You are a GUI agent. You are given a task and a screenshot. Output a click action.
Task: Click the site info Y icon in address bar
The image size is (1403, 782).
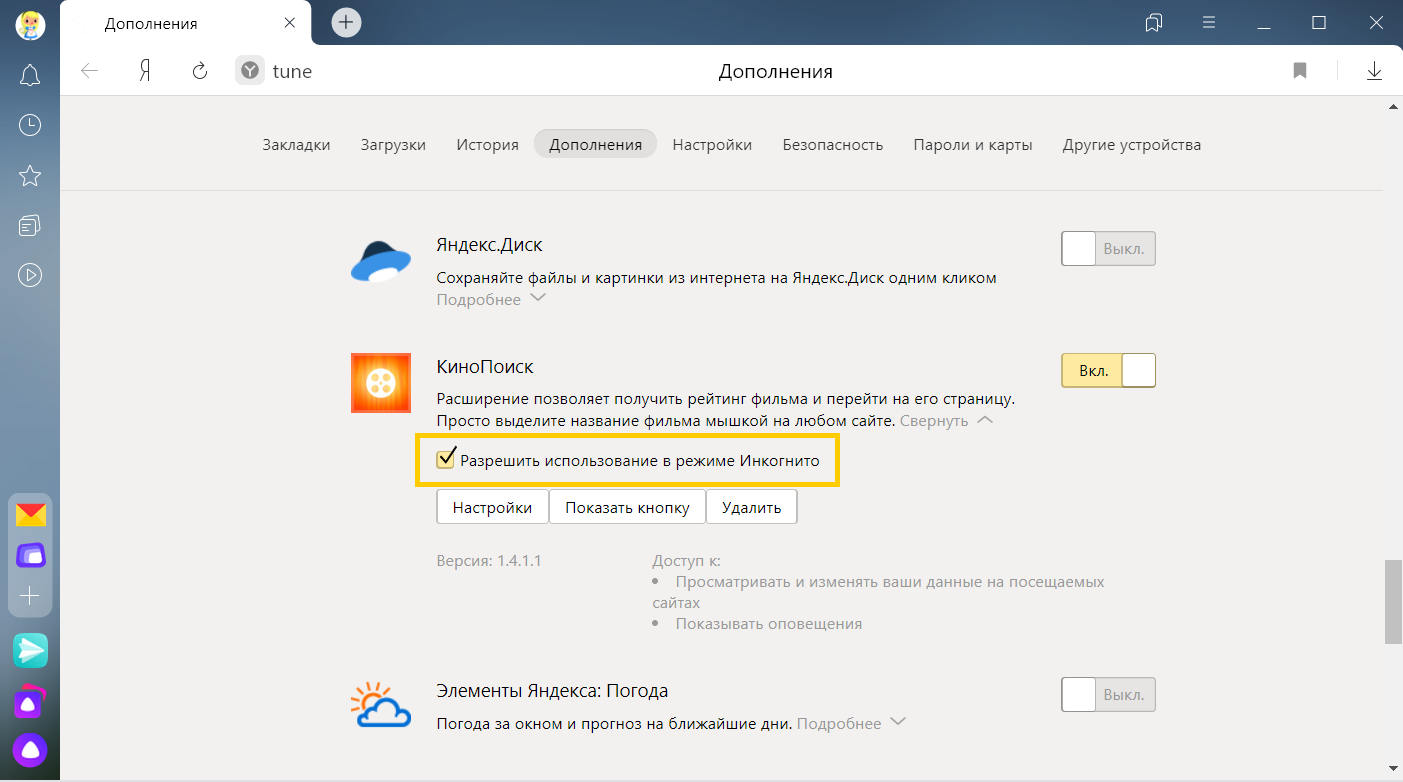coord(250,71)
